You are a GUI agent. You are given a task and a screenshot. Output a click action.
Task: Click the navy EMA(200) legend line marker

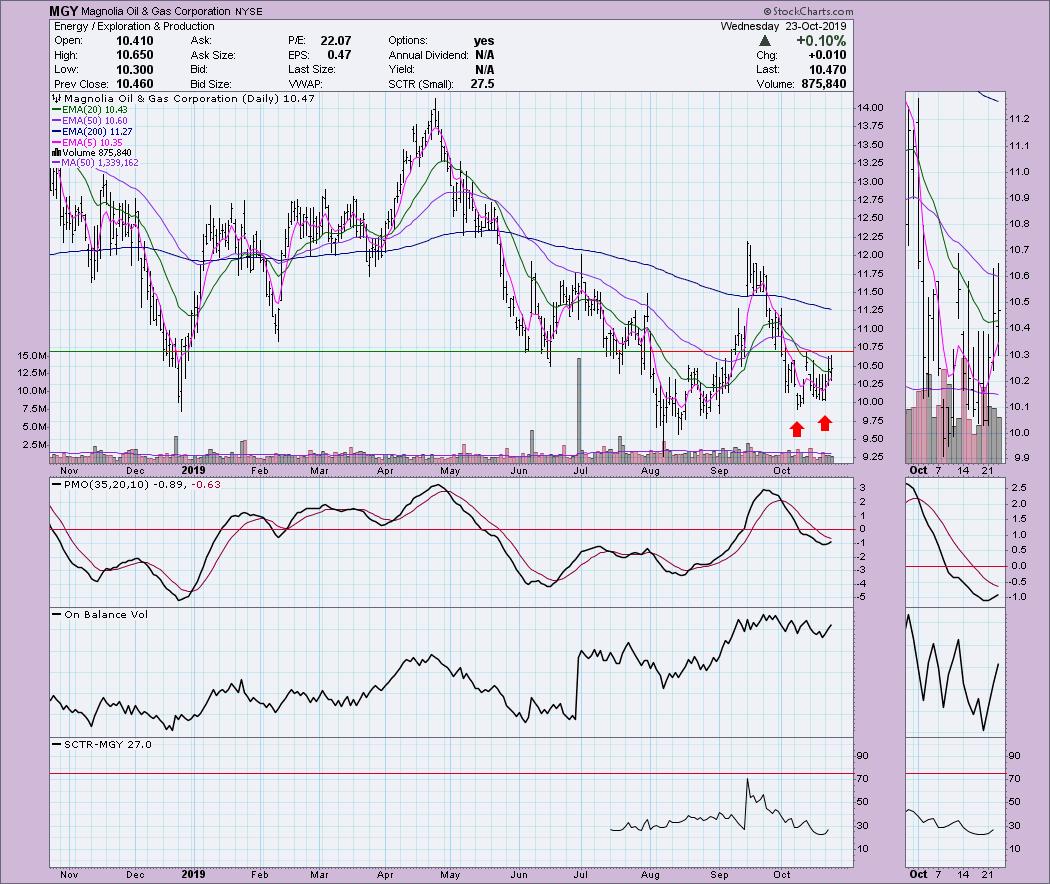click(56, 132)
